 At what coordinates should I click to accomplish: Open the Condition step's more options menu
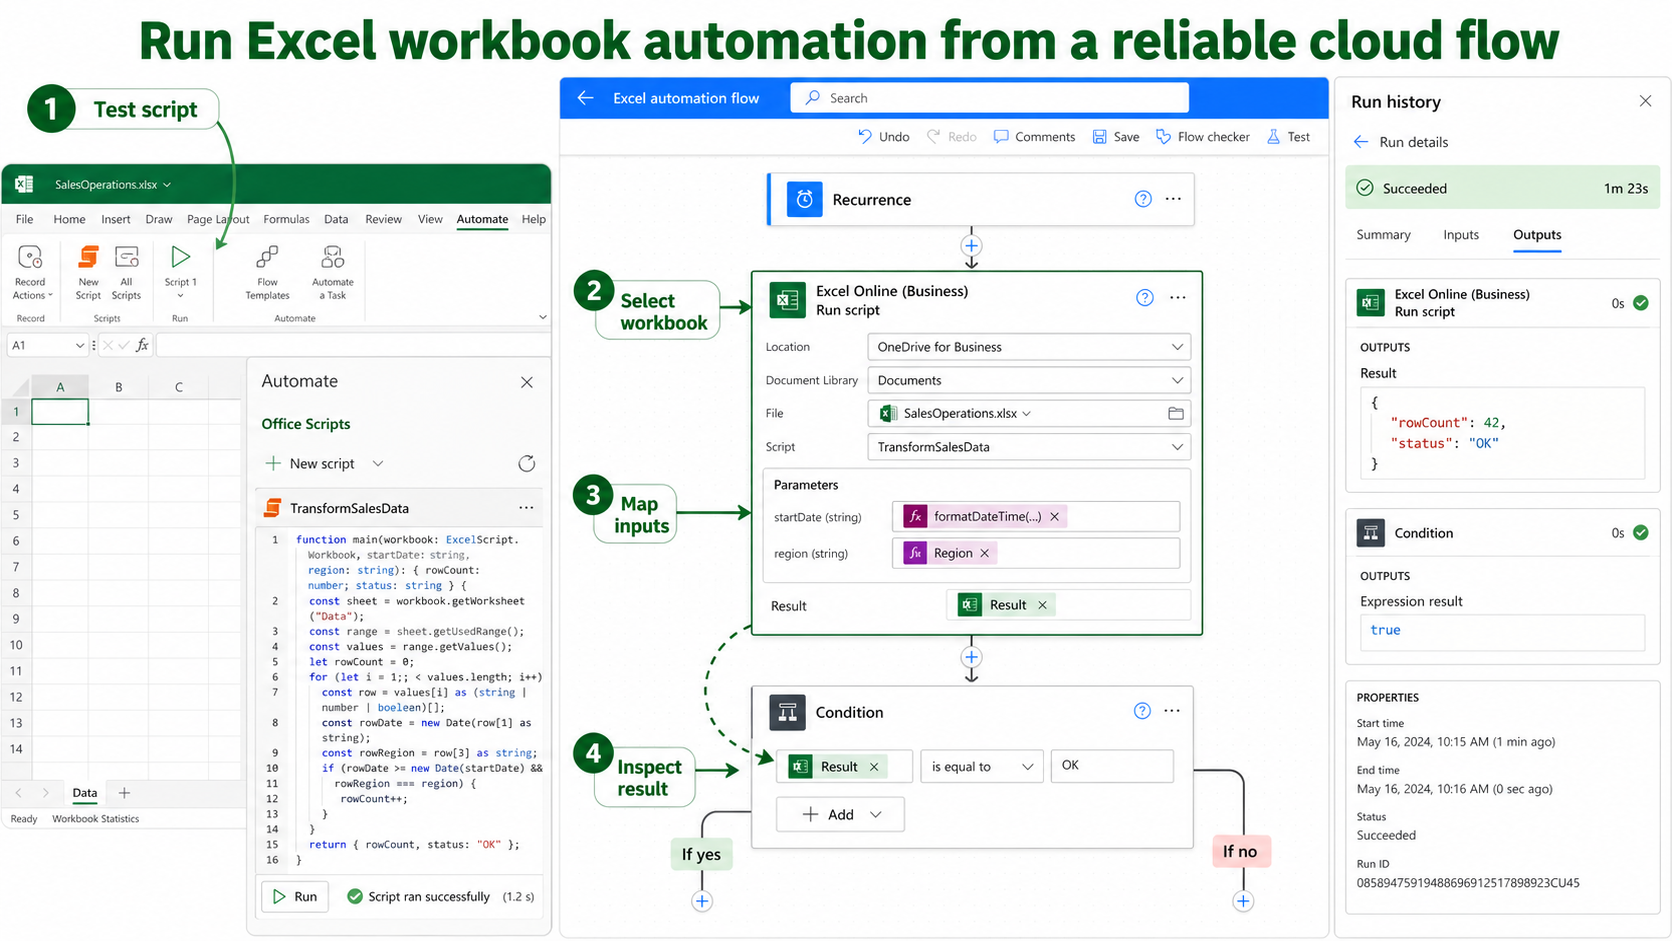pyautogui.click(x=1172, y=711)
